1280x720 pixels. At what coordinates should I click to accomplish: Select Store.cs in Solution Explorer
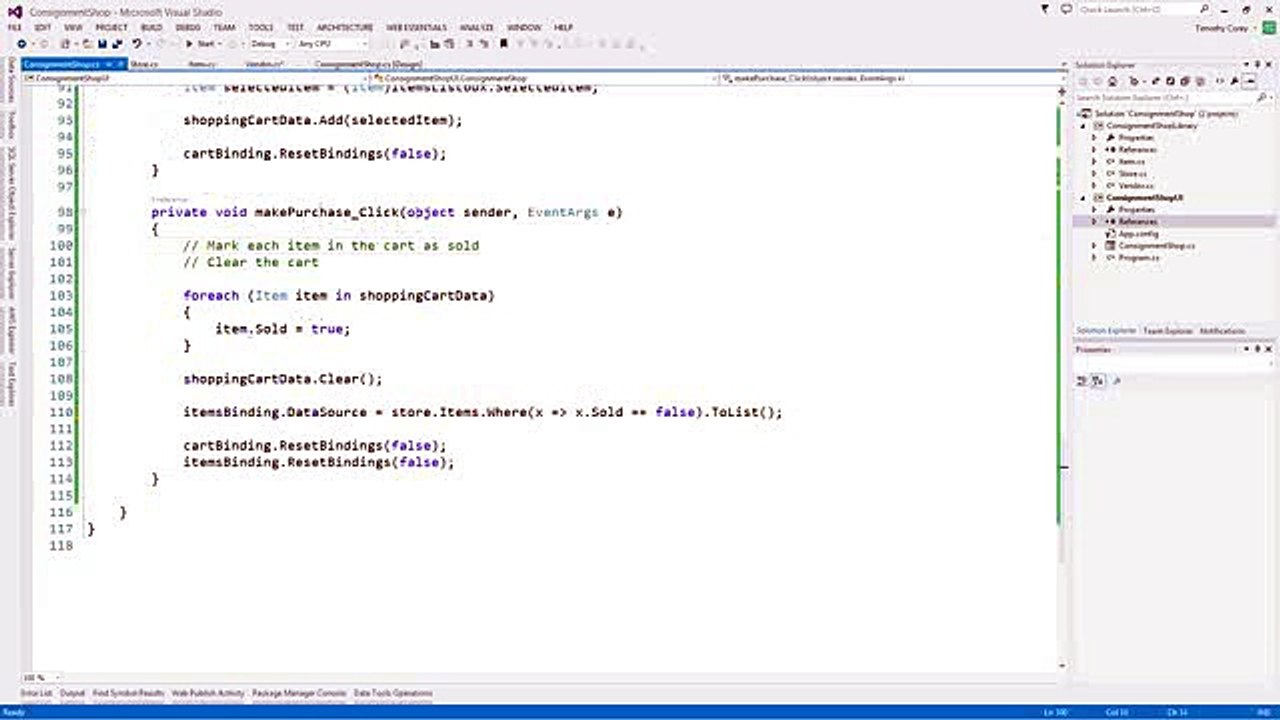tap(1132, 173)
